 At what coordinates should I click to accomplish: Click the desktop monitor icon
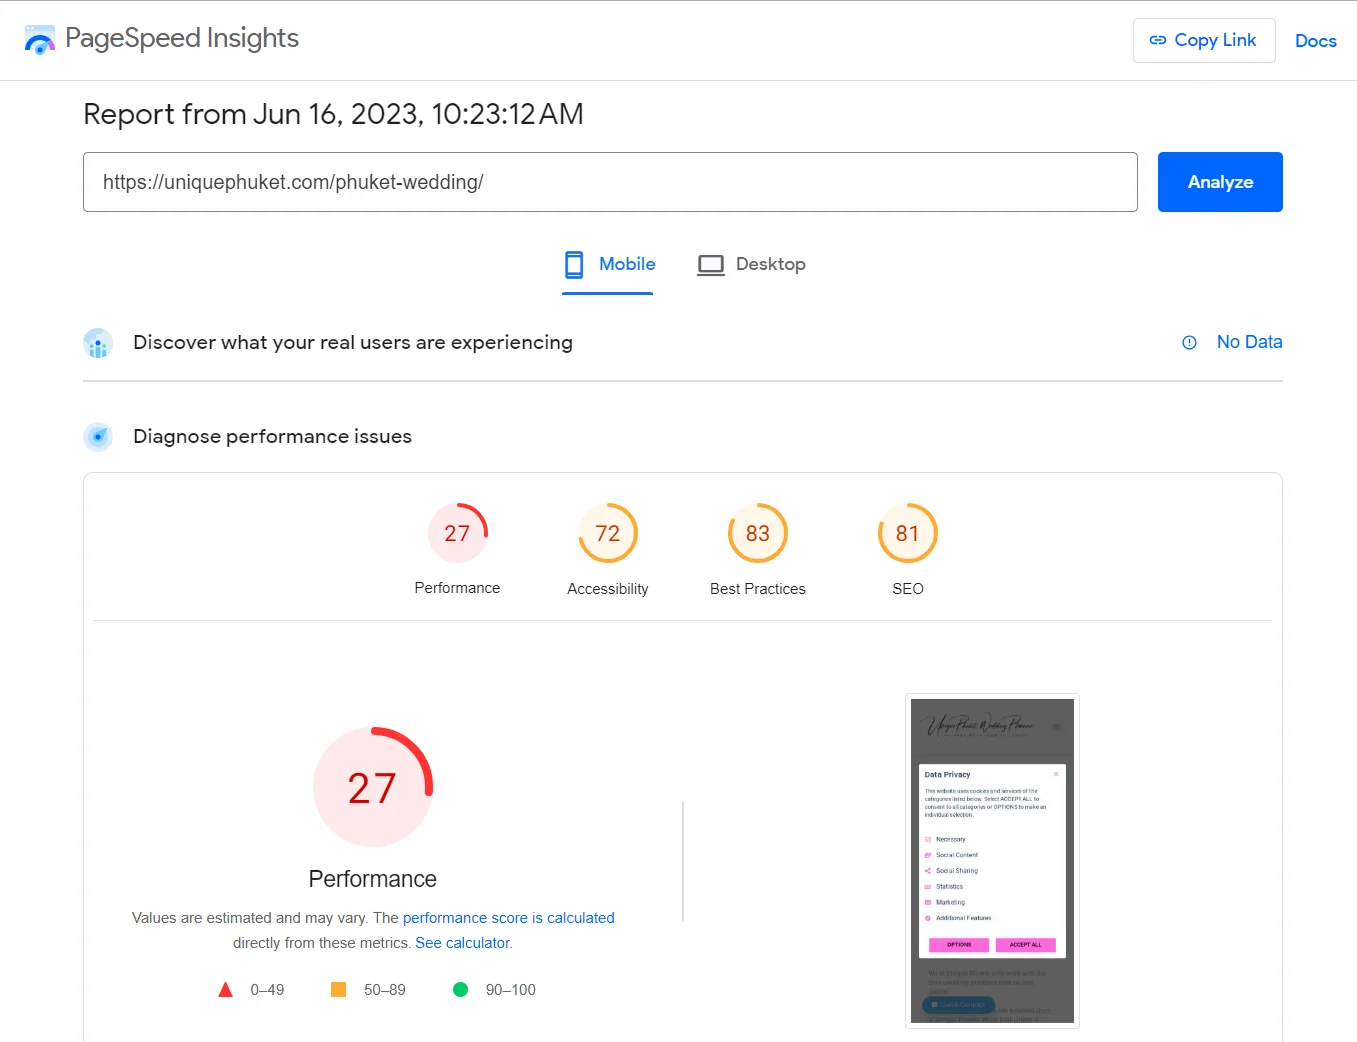711,265
